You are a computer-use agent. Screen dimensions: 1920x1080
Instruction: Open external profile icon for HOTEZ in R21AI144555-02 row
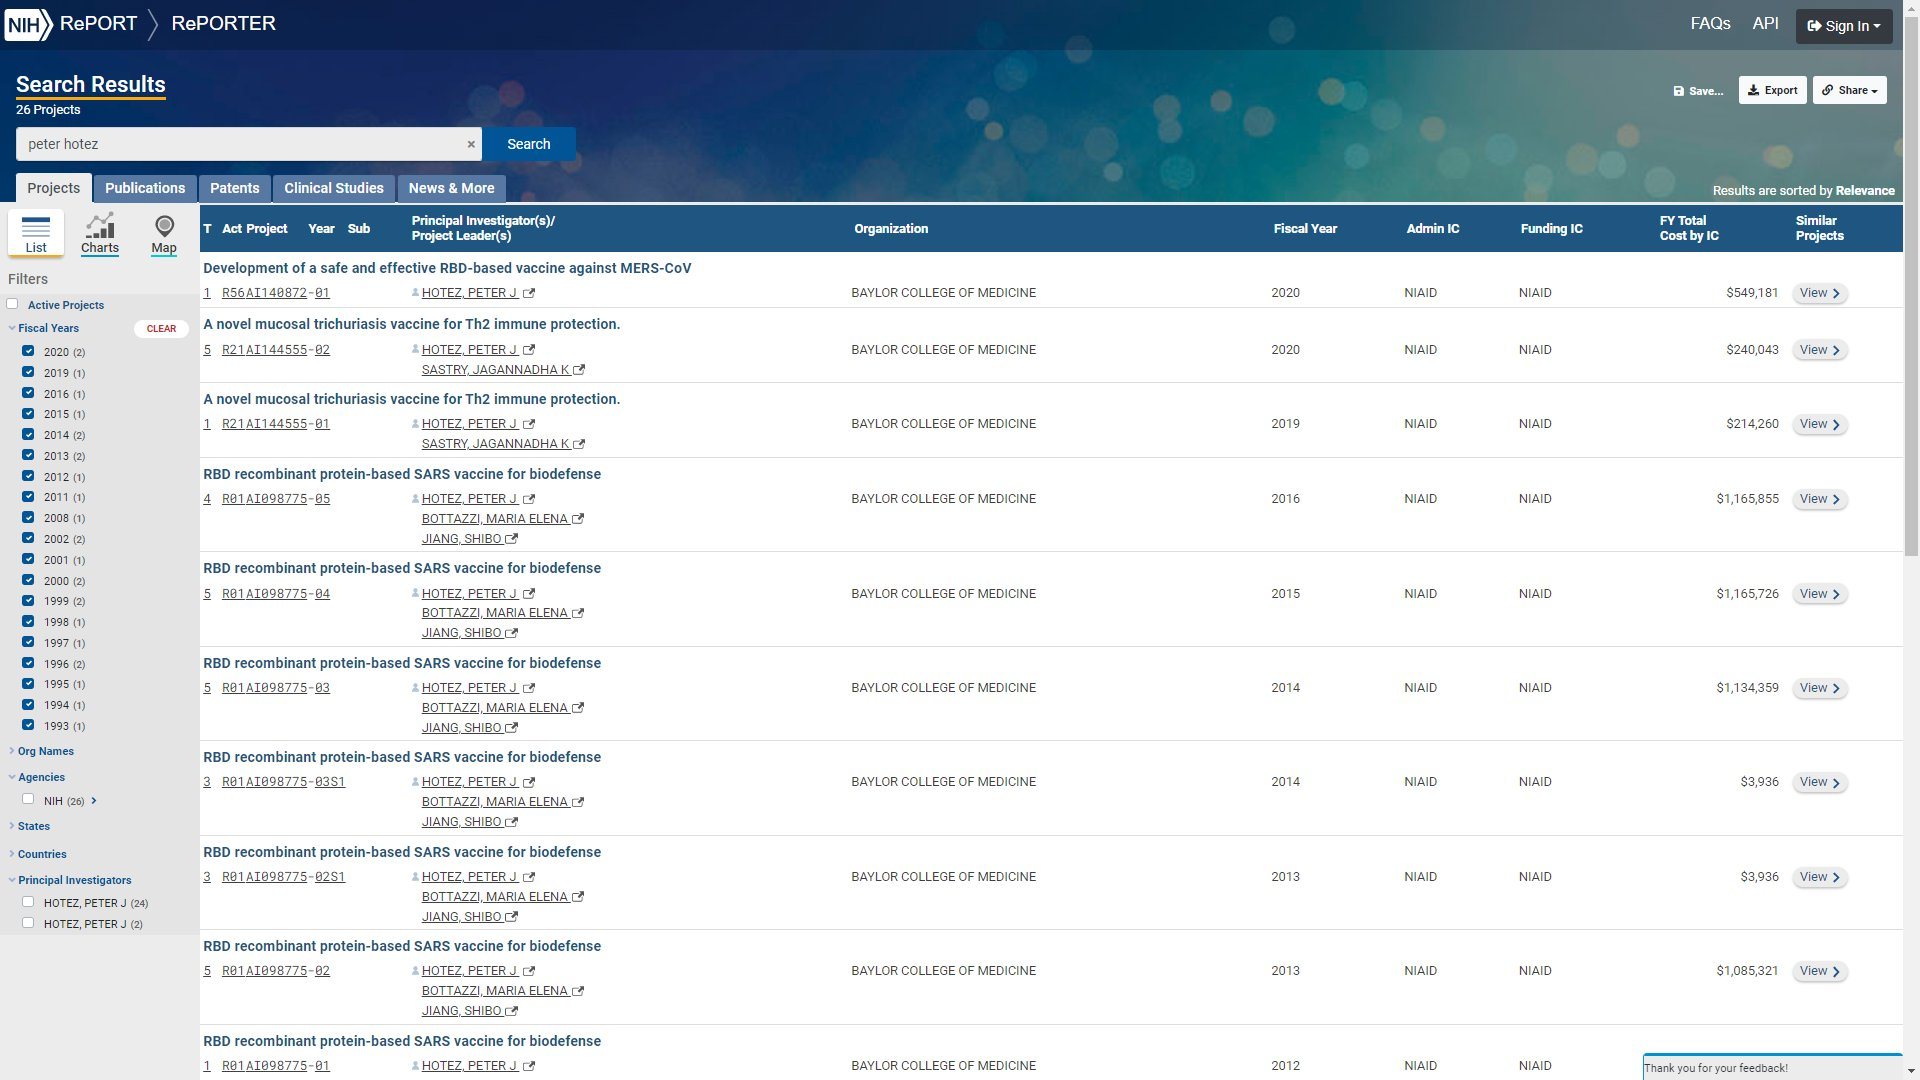(529, 350)
